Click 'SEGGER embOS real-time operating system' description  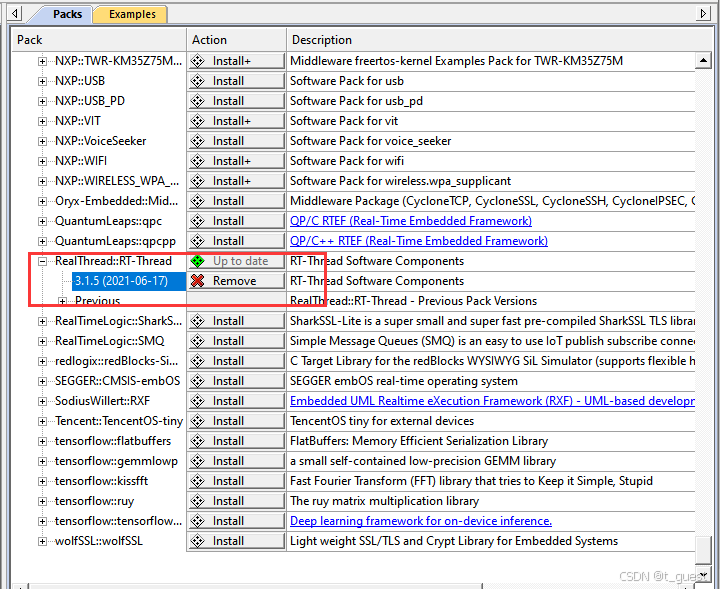404,381
